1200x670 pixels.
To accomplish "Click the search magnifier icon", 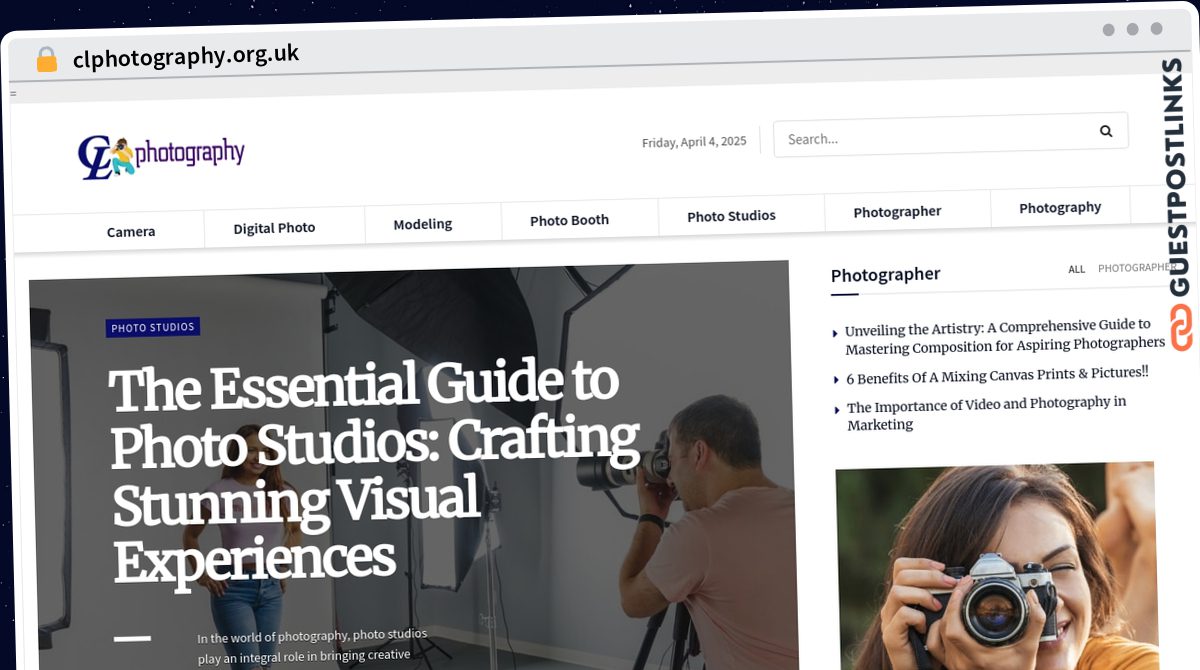I will click(x=1106, y=131).
